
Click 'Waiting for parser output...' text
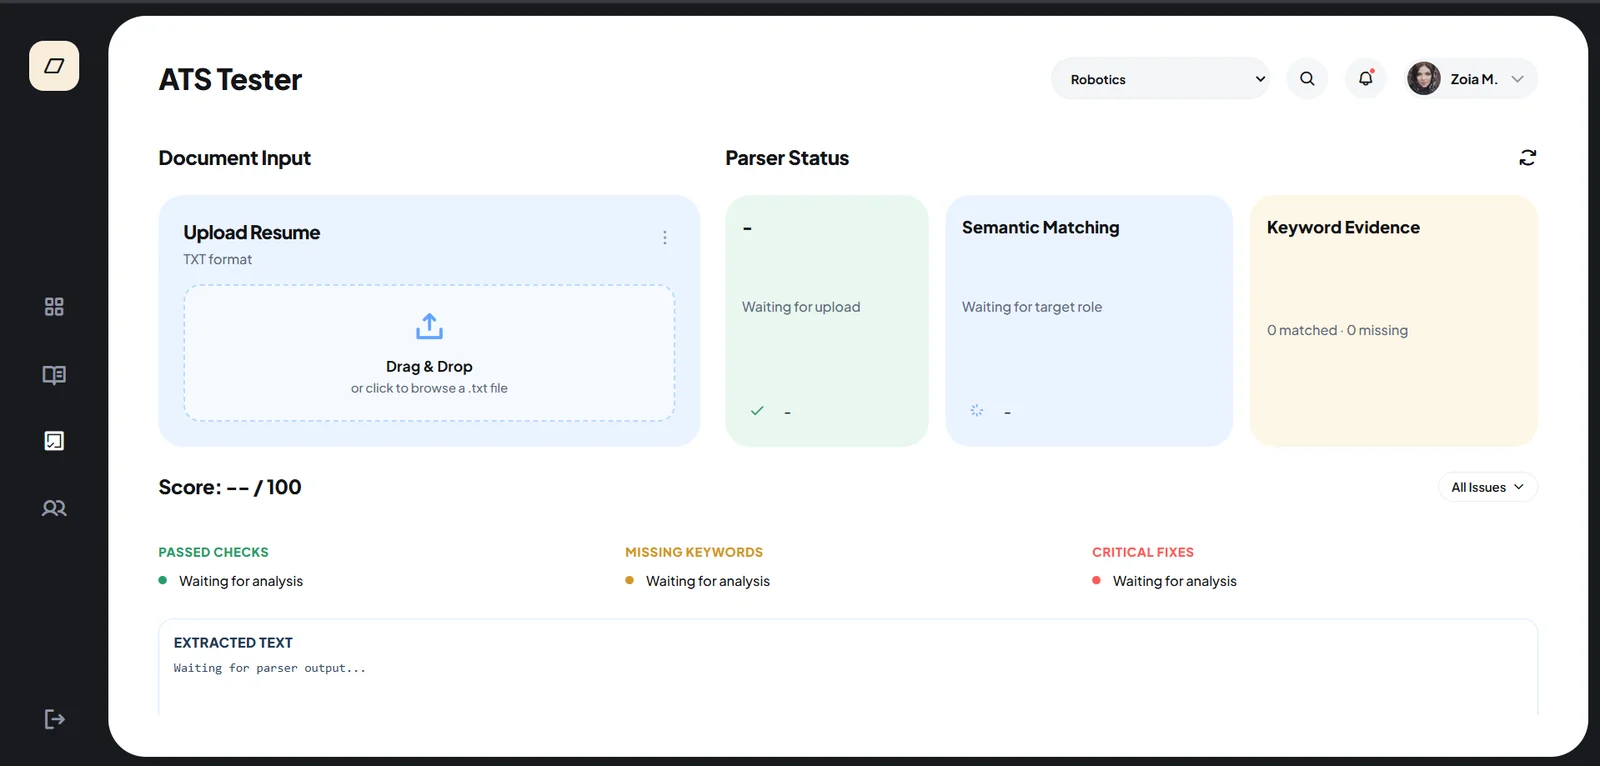click(270, 668)
